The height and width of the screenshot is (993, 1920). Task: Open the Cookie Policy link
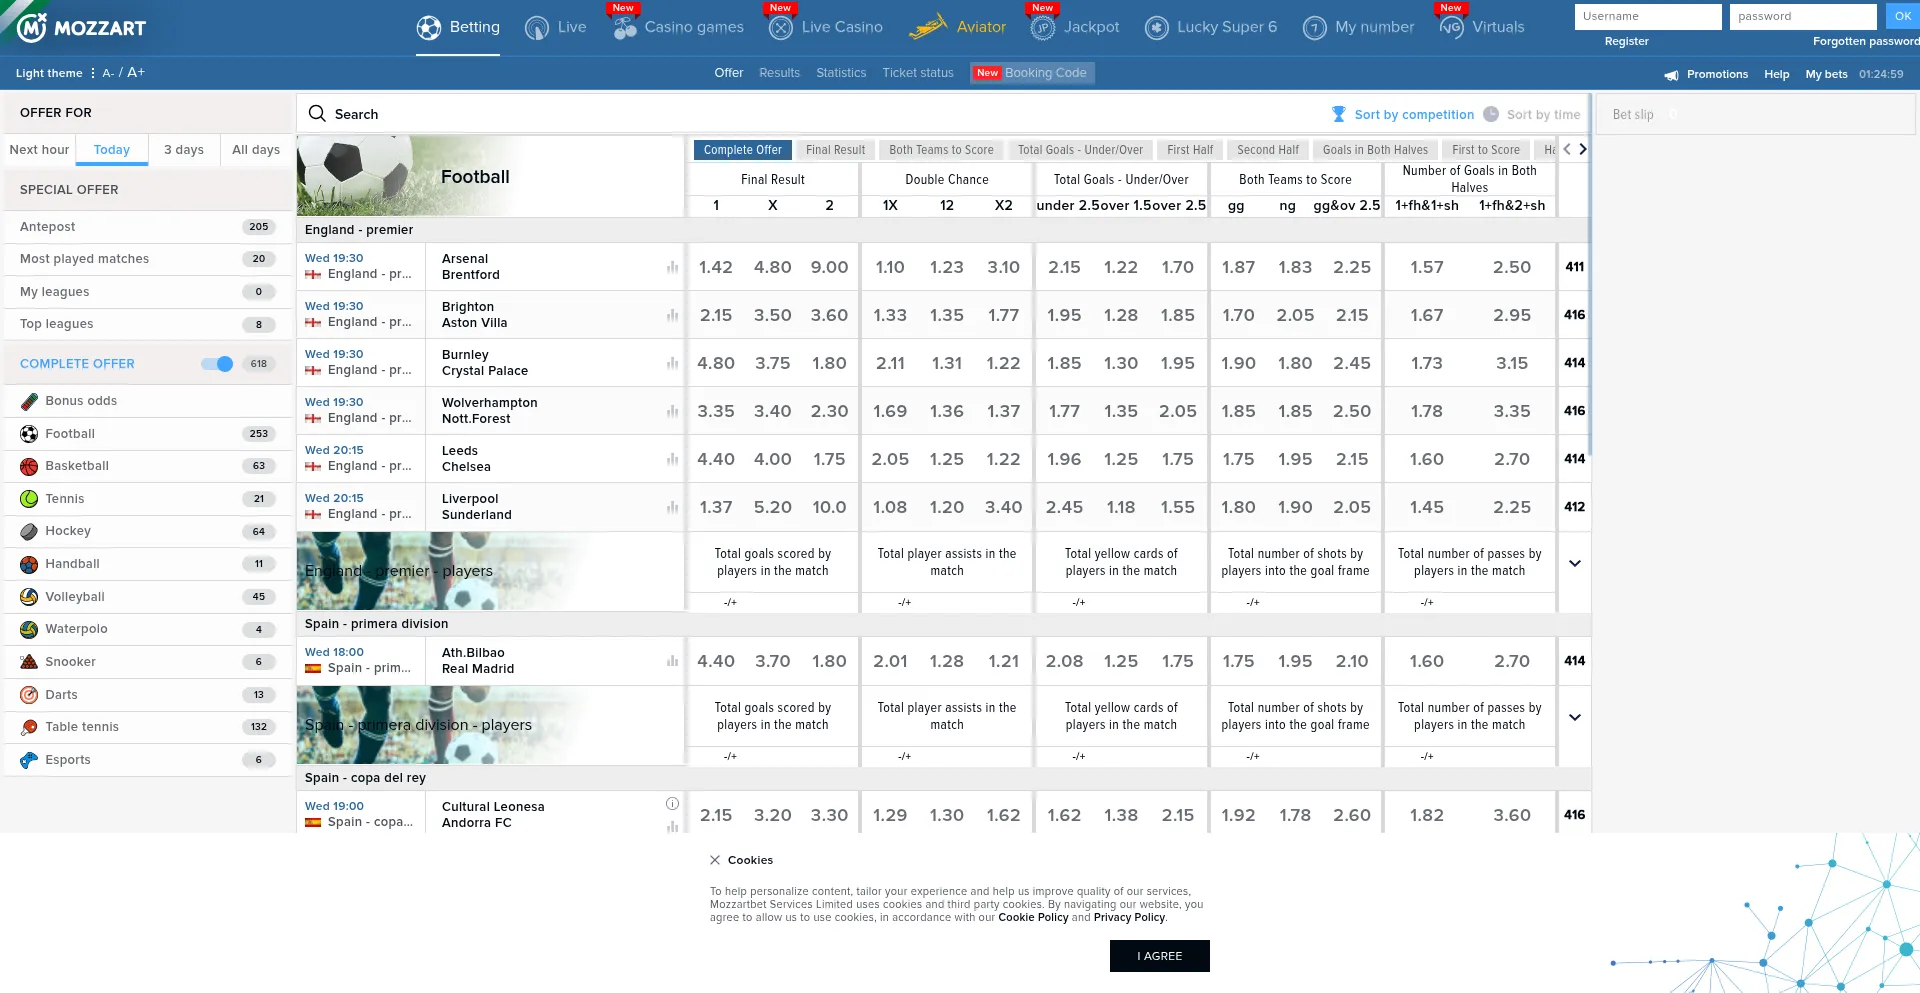point(1033,918)
